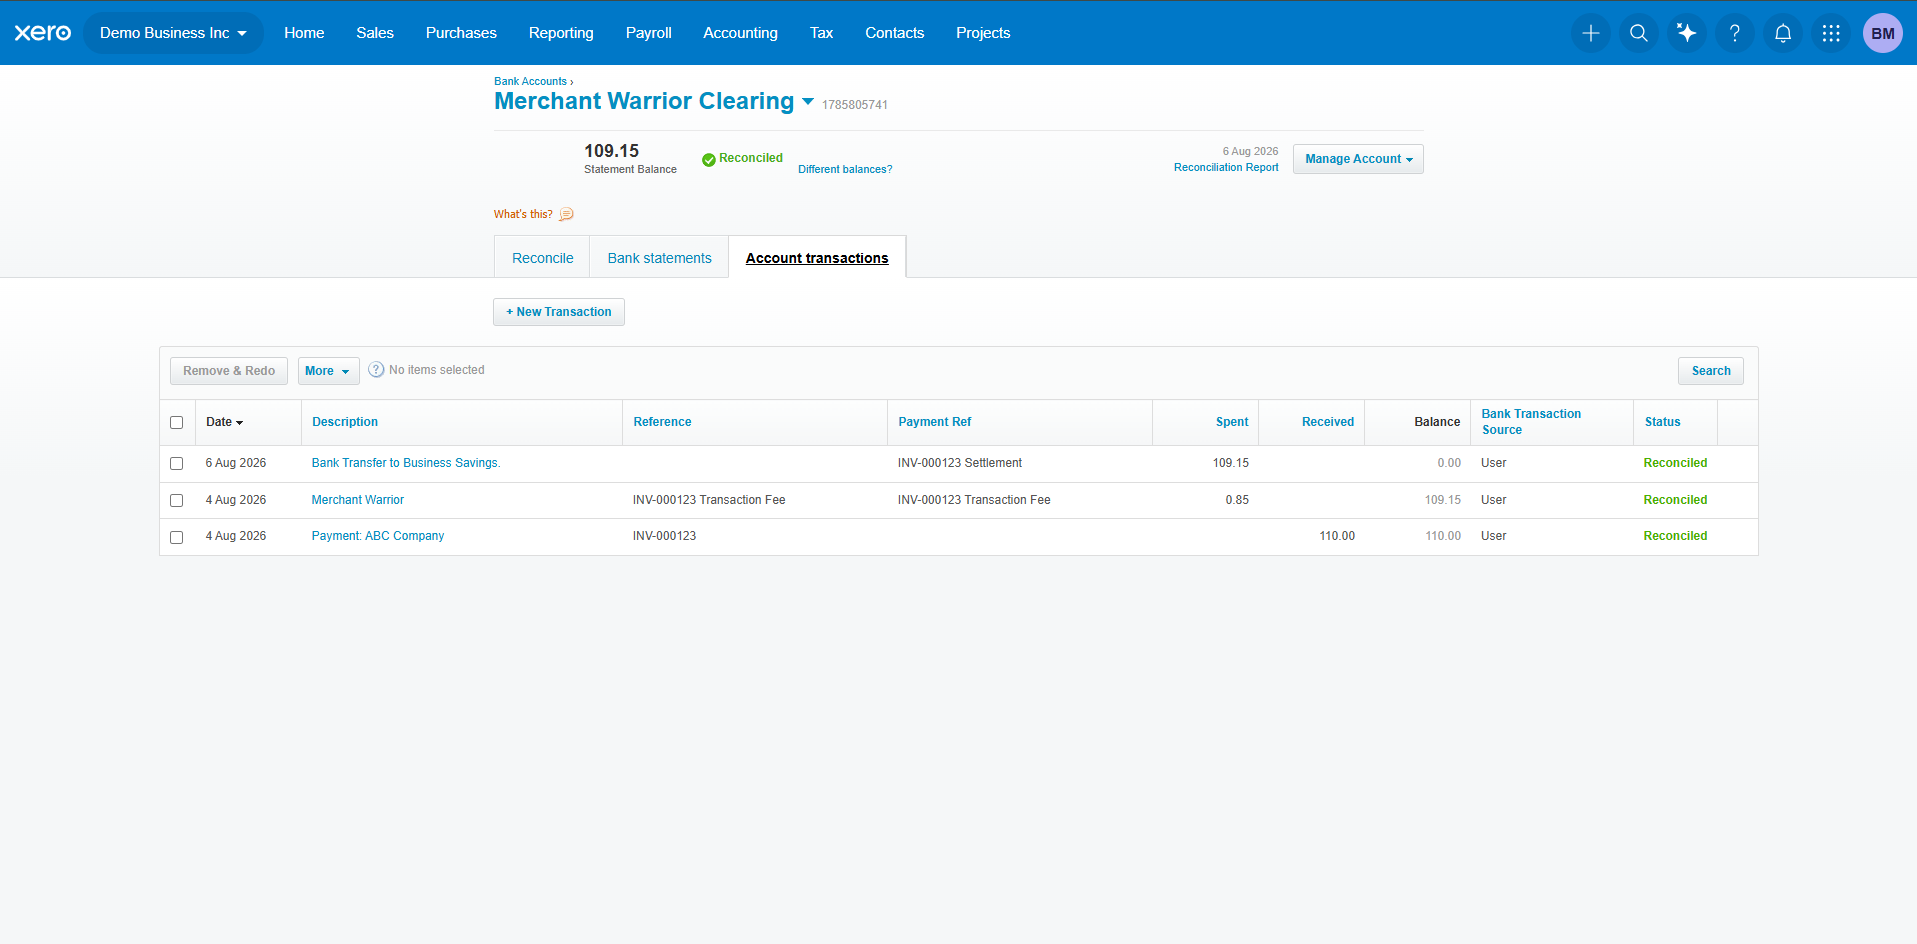Image resolution: width=1917 pixels, height=944 pixels.
Task: Click the green Reconciled check icon
Action: pos(708,159)
